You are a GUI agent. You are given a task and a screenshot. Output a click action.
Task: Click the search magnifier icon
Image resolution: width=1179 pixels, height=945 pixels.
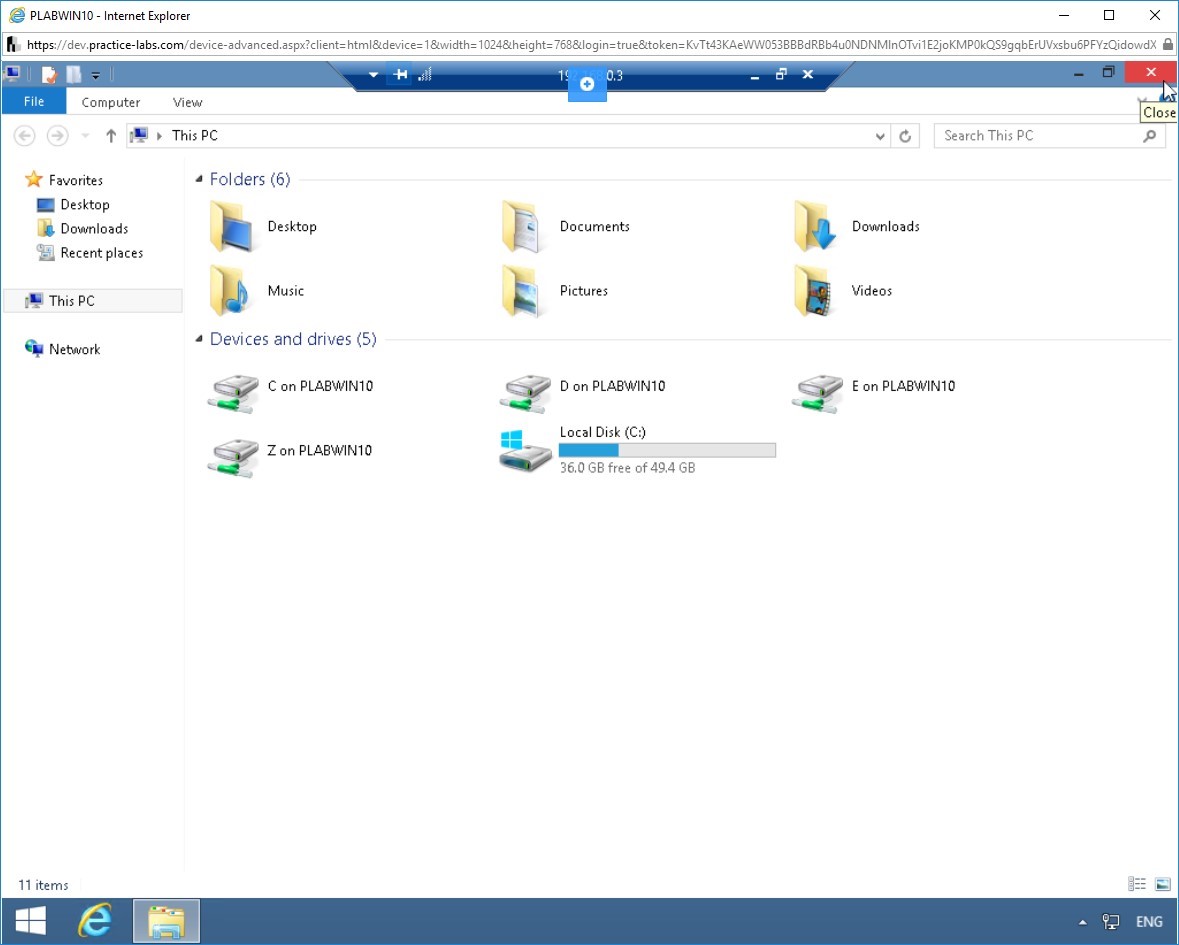[1150, 135]
